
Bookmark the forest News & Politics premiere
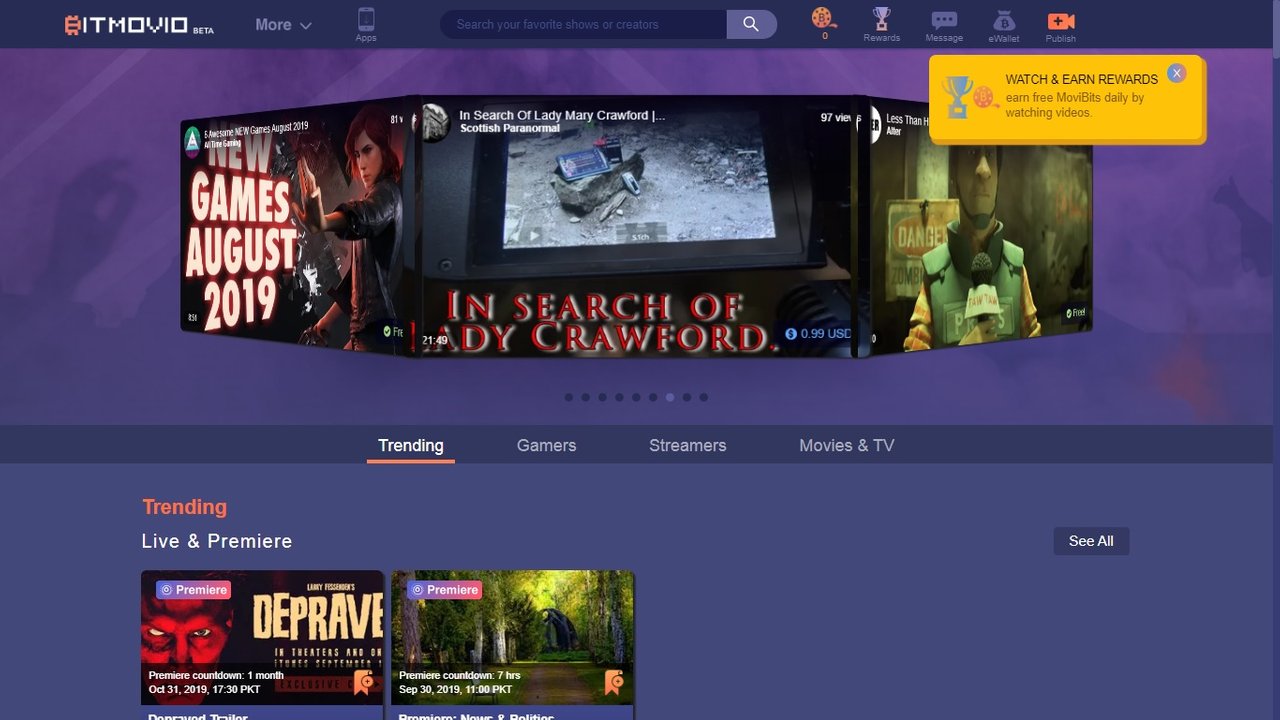[x=613, y=682]
